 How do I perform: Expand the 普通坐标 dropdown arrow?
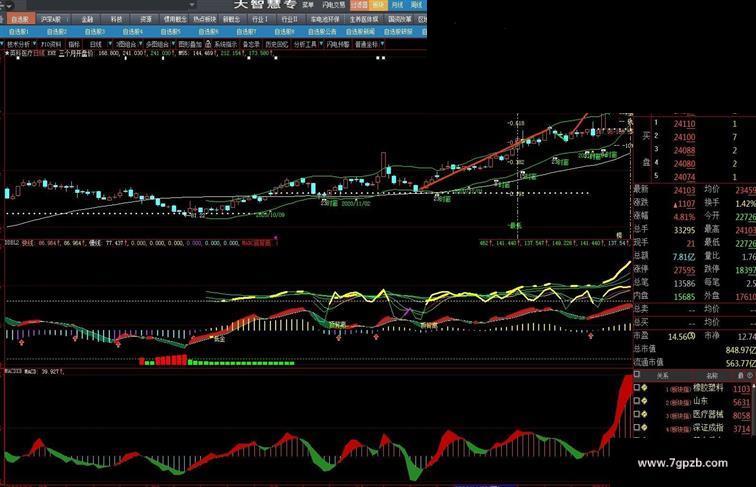(382, 44)
